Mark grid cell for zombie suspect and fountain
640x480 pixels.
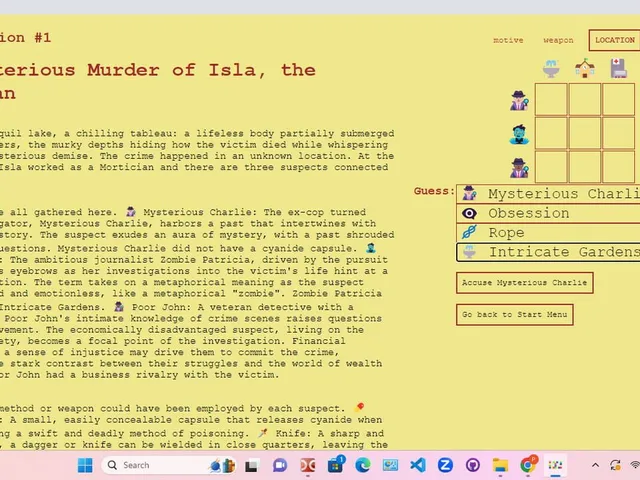click(x=551, y=133)
